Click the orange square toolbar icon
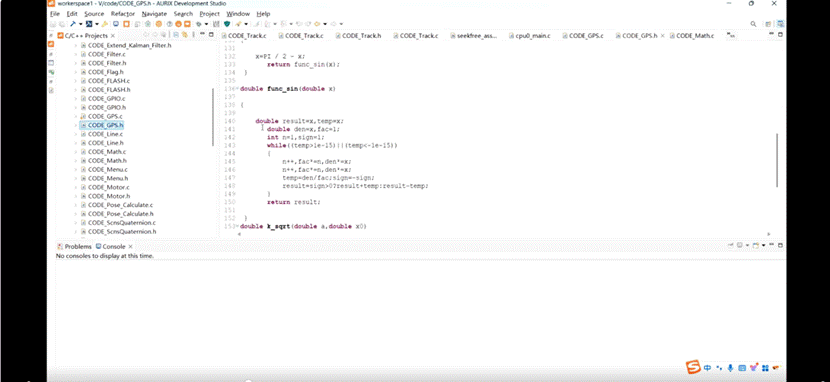830x382 pixels. tap(126, 24)
